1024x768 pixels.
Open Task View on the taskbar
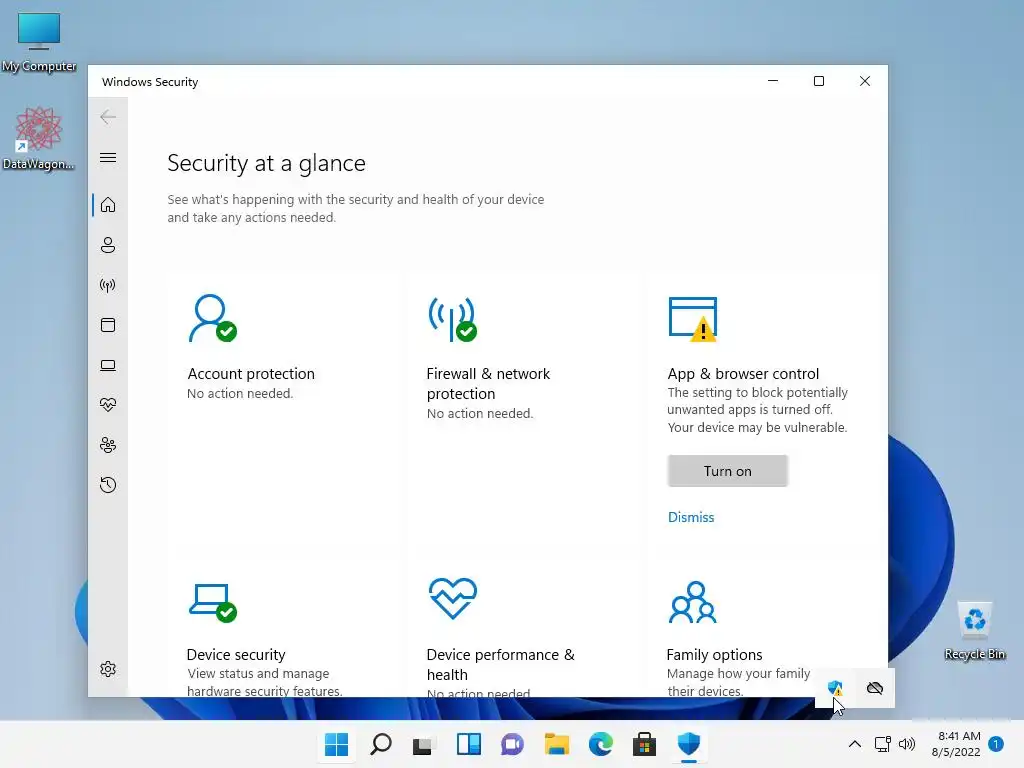point(423,744)
